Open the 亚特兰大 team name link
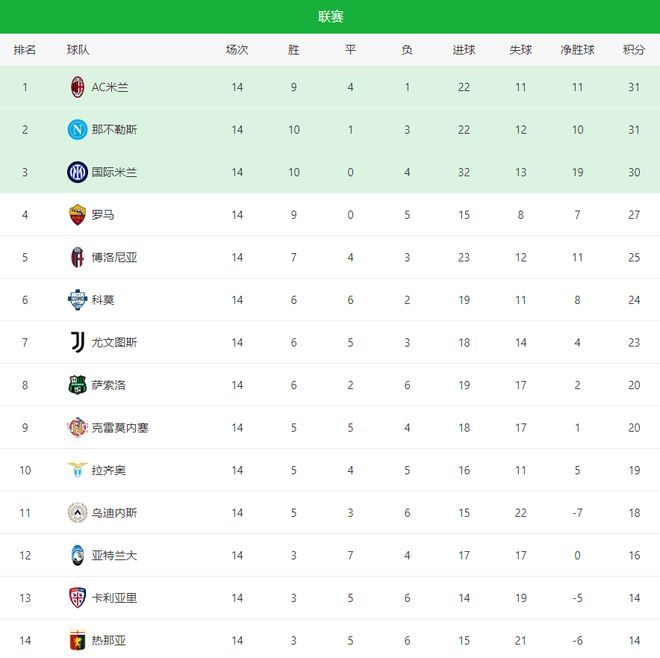Image resolution: width=660 pixels, height=658 pixels. click(114, 555)
